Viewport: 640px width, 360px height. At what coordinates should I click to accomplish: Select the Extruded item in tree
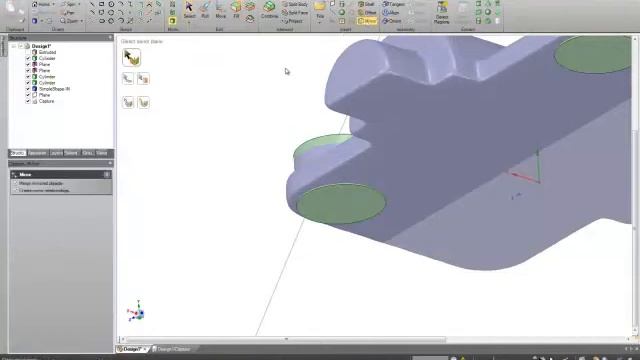tap(47, 52)
